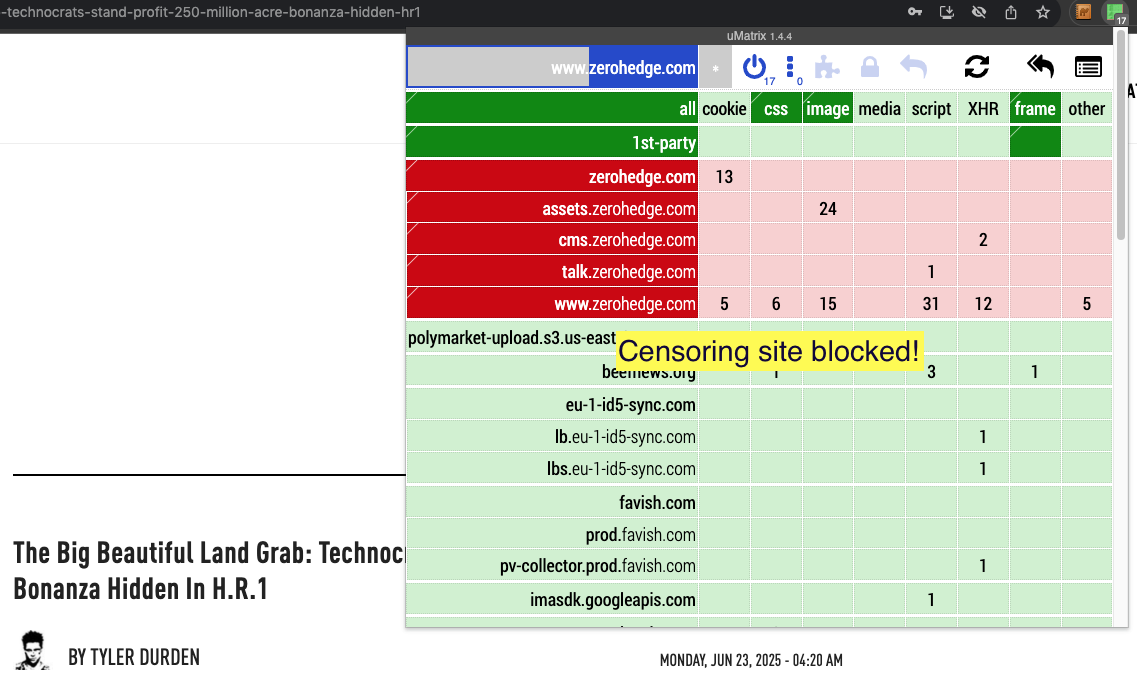Click the share icon in the address bar
This screenshot has width=1137, height=674.
pyautogui.click(x=1011, y=12)
